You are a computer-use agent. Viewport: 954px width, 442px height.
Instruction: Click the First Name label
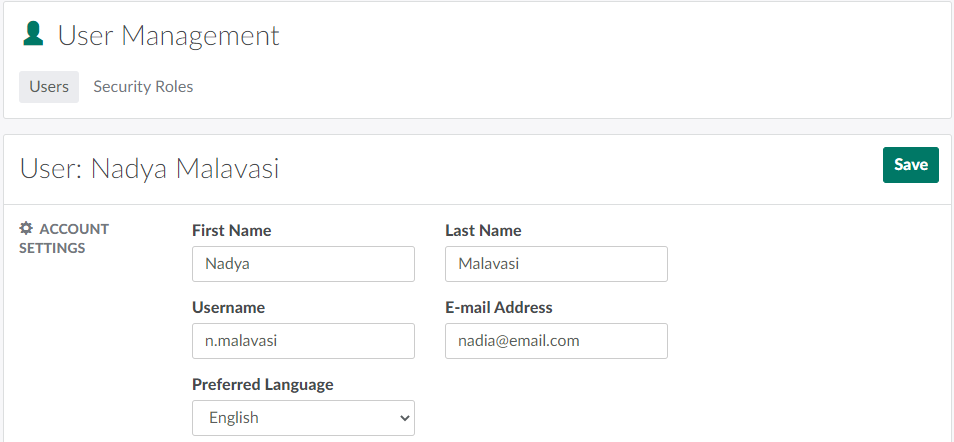tap(231, 231)
